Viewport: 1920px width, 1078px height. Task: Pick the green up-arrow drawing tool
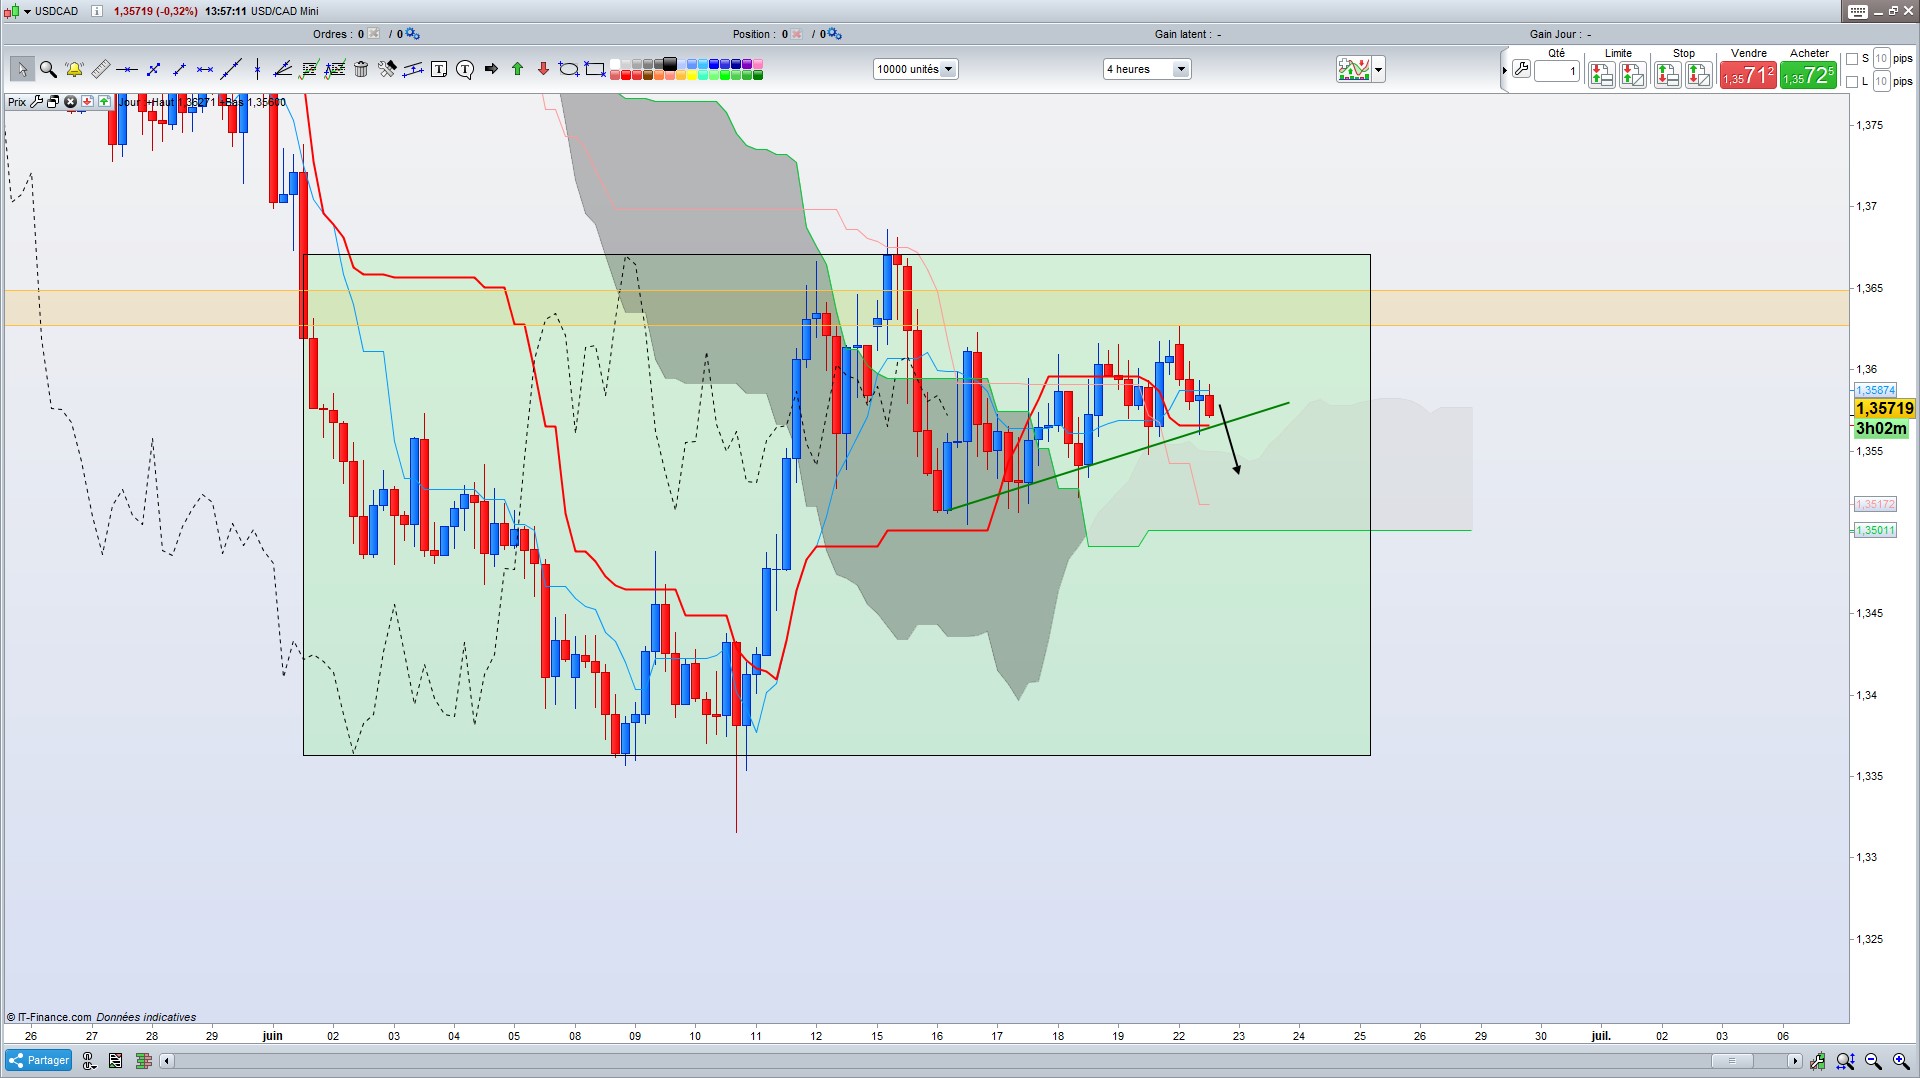517,69
